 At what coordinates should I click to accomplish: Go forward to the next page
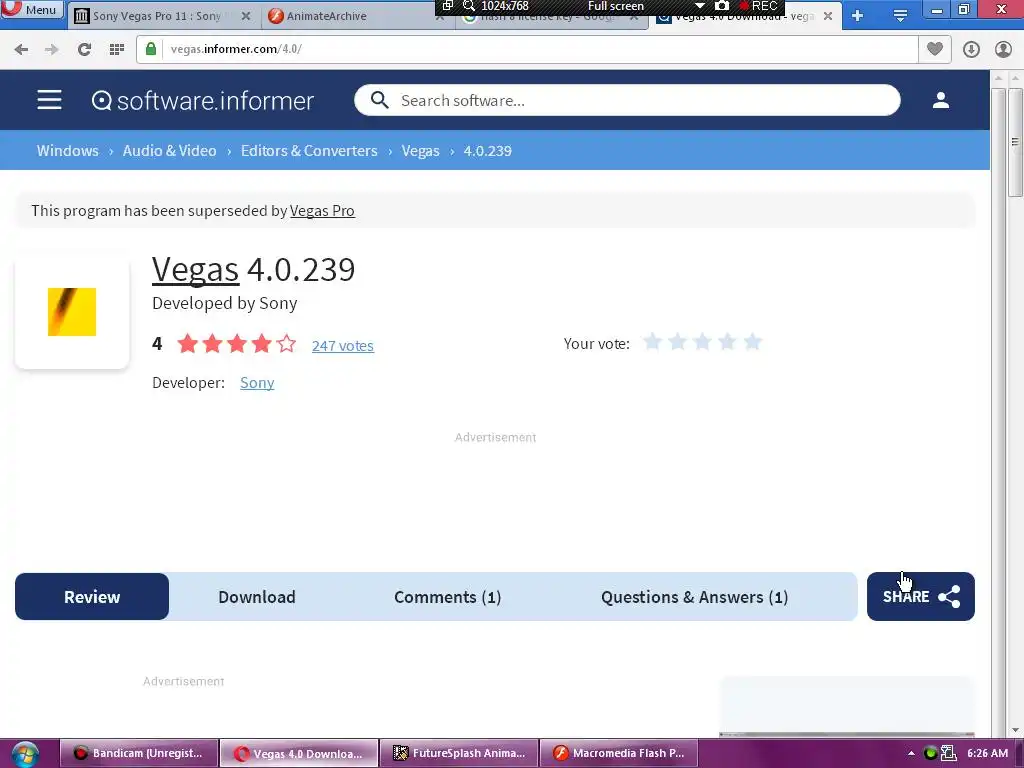52,49
